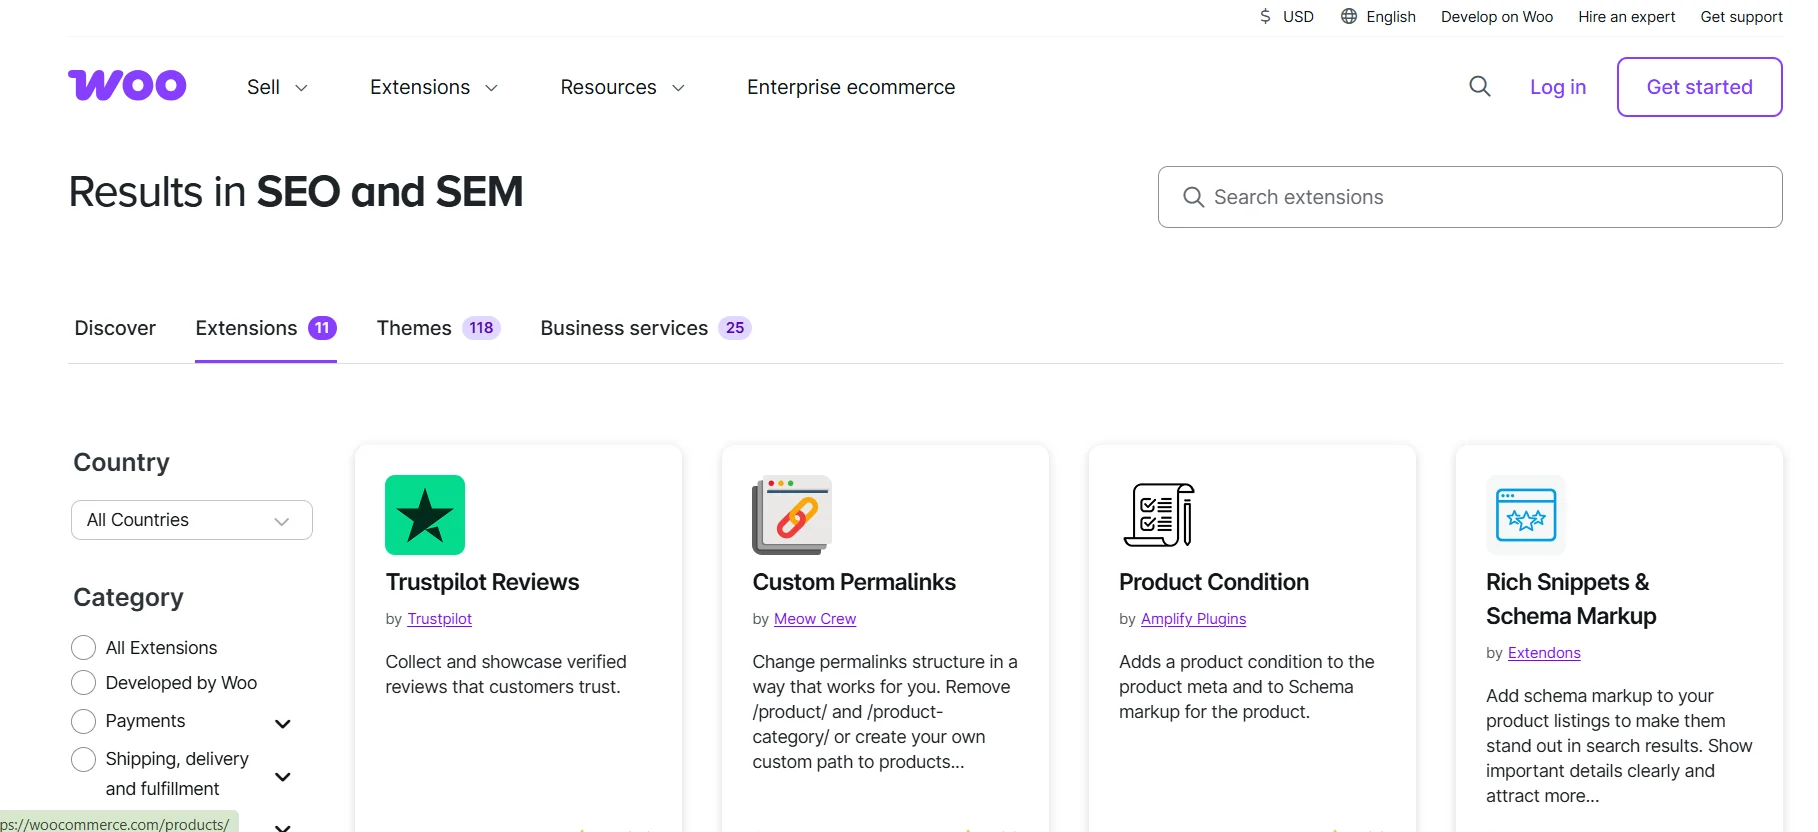Open the Hire an expert link
1818x832 pixels.
[x=1627, y=16]
